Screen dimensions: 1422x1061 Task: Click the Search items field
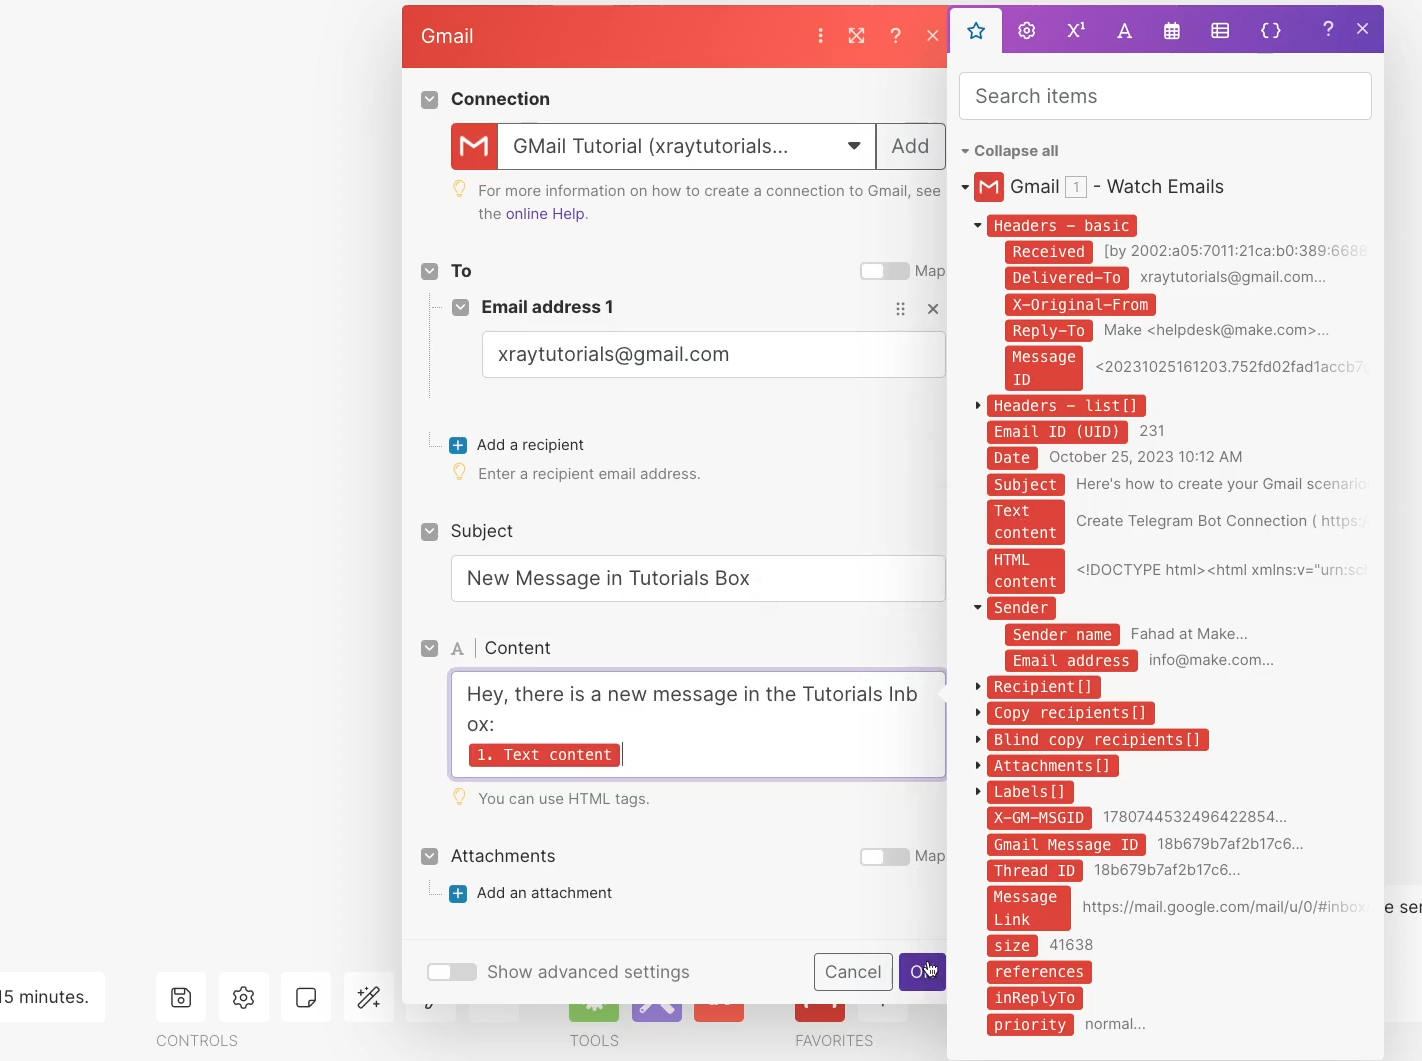(x=1165, y=97)
